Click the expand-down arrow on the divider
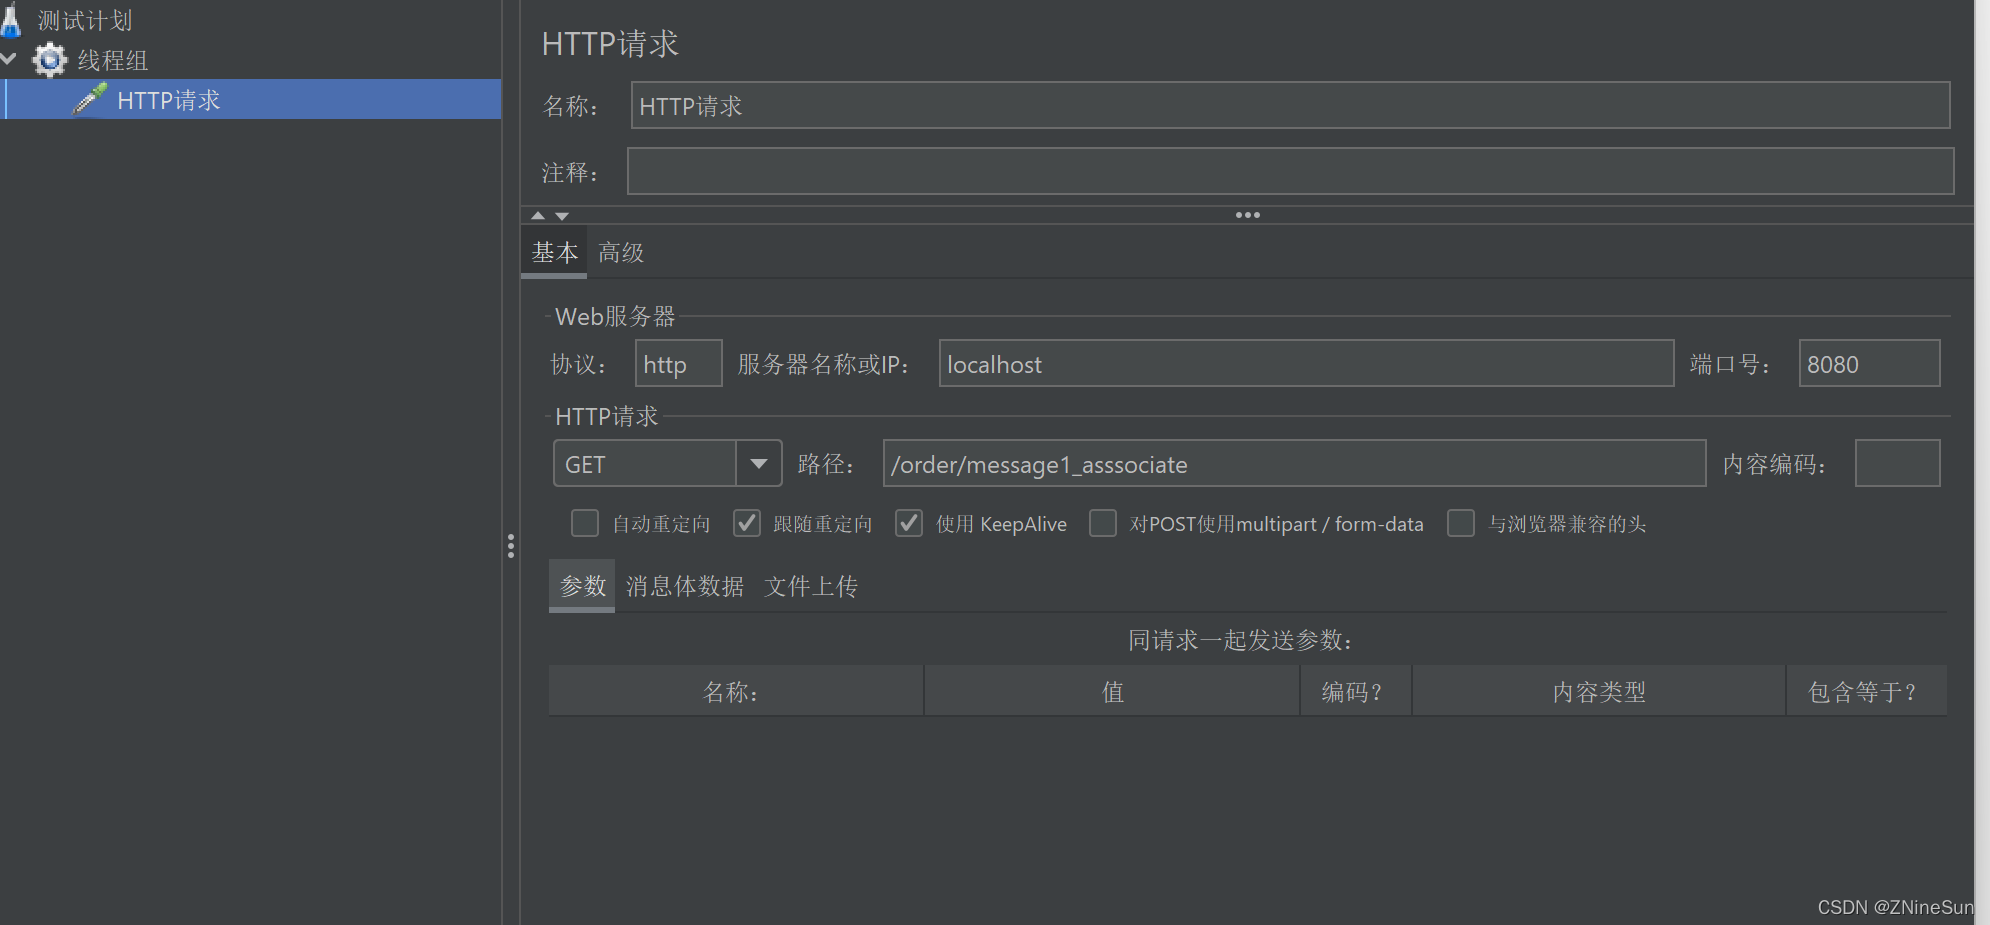The image size is (1990, 925). [x=562, y=215]
